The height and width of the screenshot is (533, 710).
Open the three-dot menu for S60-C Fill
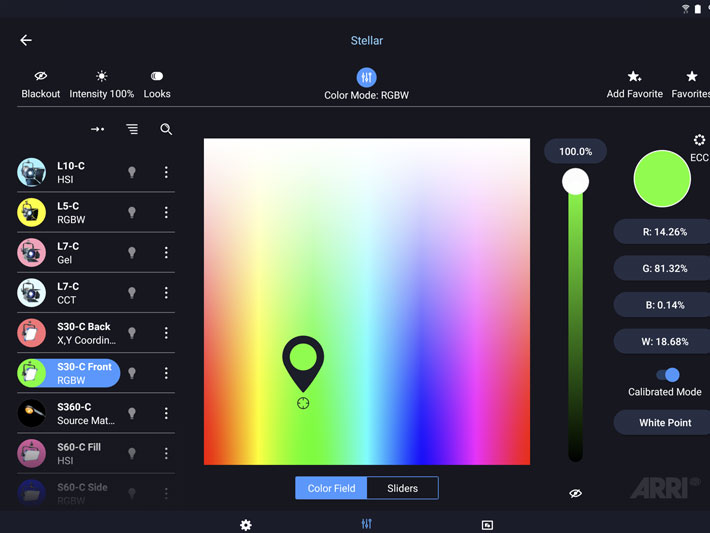point(166,453)
